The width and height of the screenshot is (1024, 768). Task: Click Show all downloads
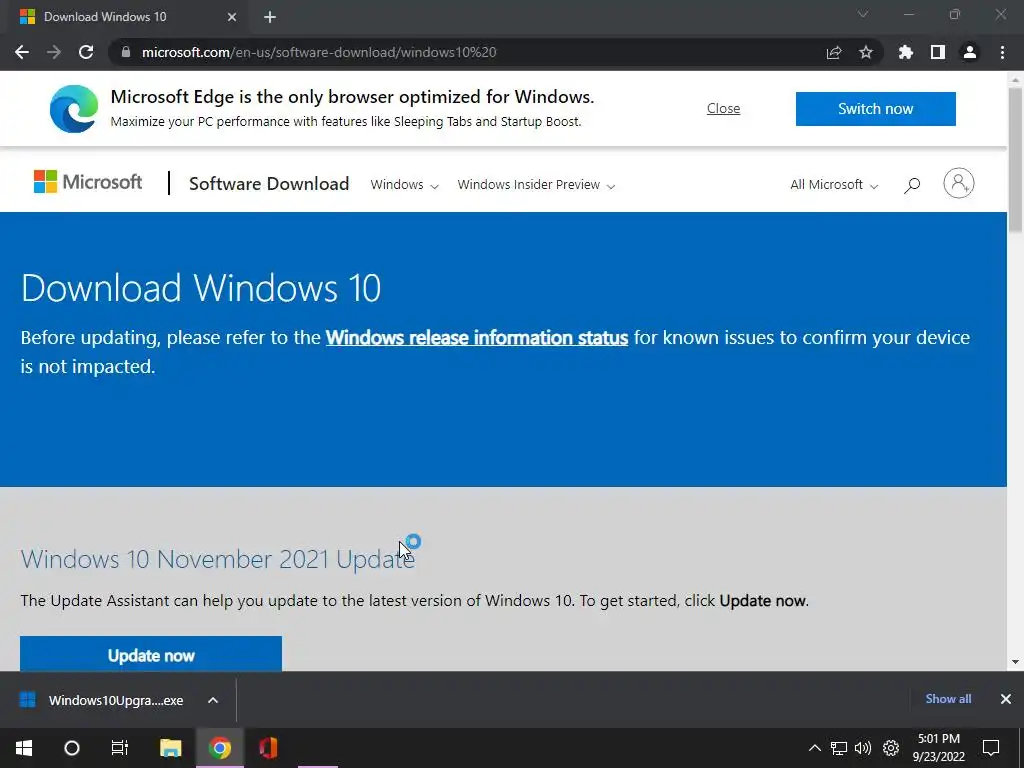948,699
